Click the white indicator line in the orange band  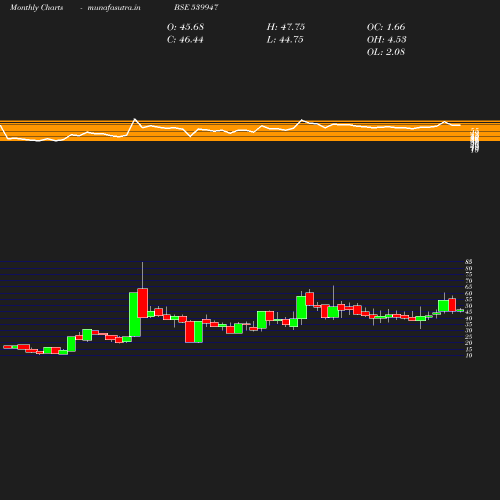(x=230, y=130)
